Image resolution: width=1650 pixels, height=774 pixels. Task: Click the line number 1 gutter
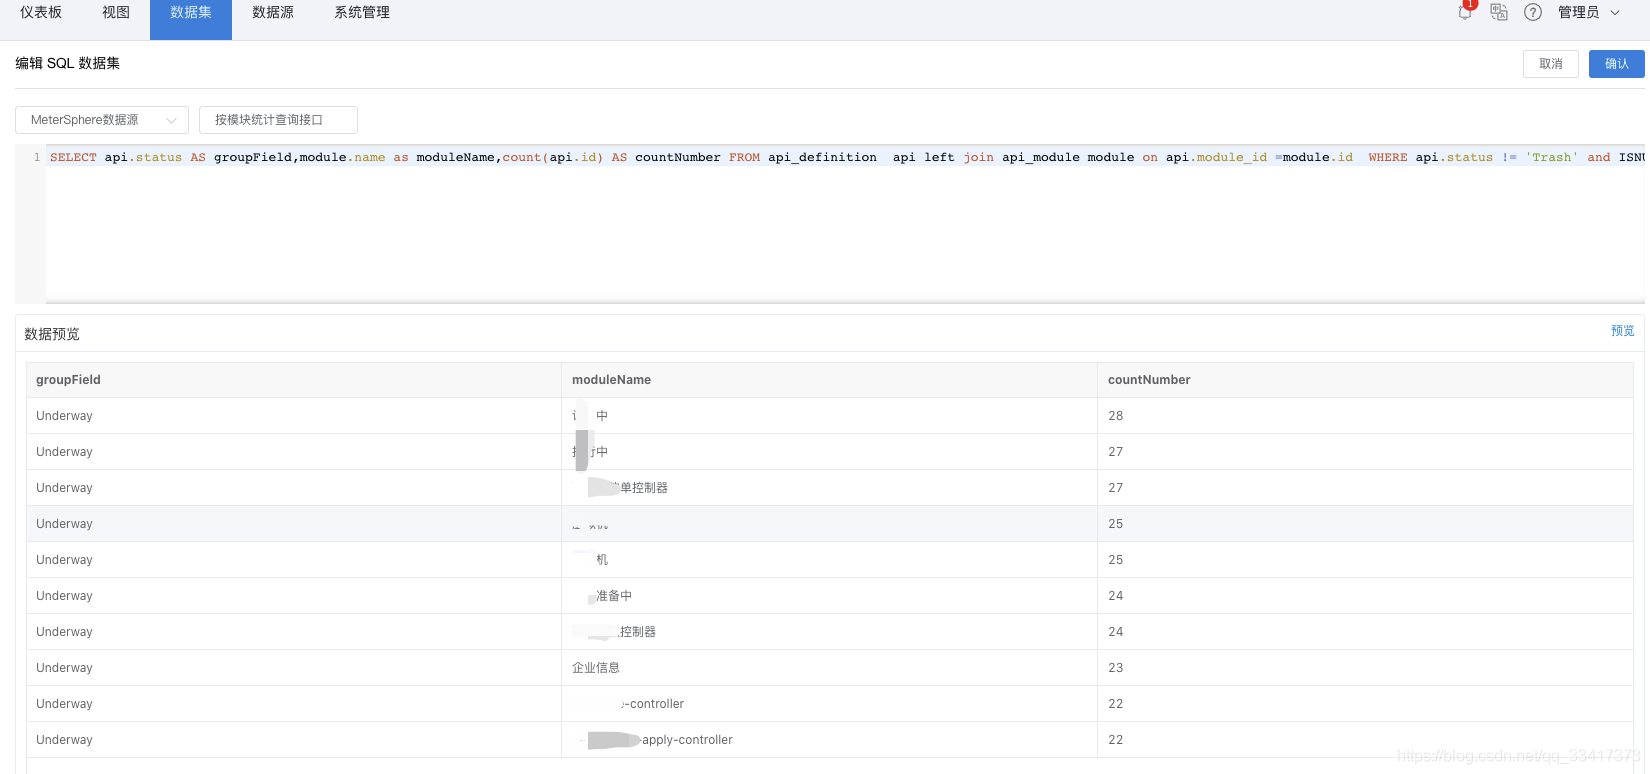[x=37, y=157]
